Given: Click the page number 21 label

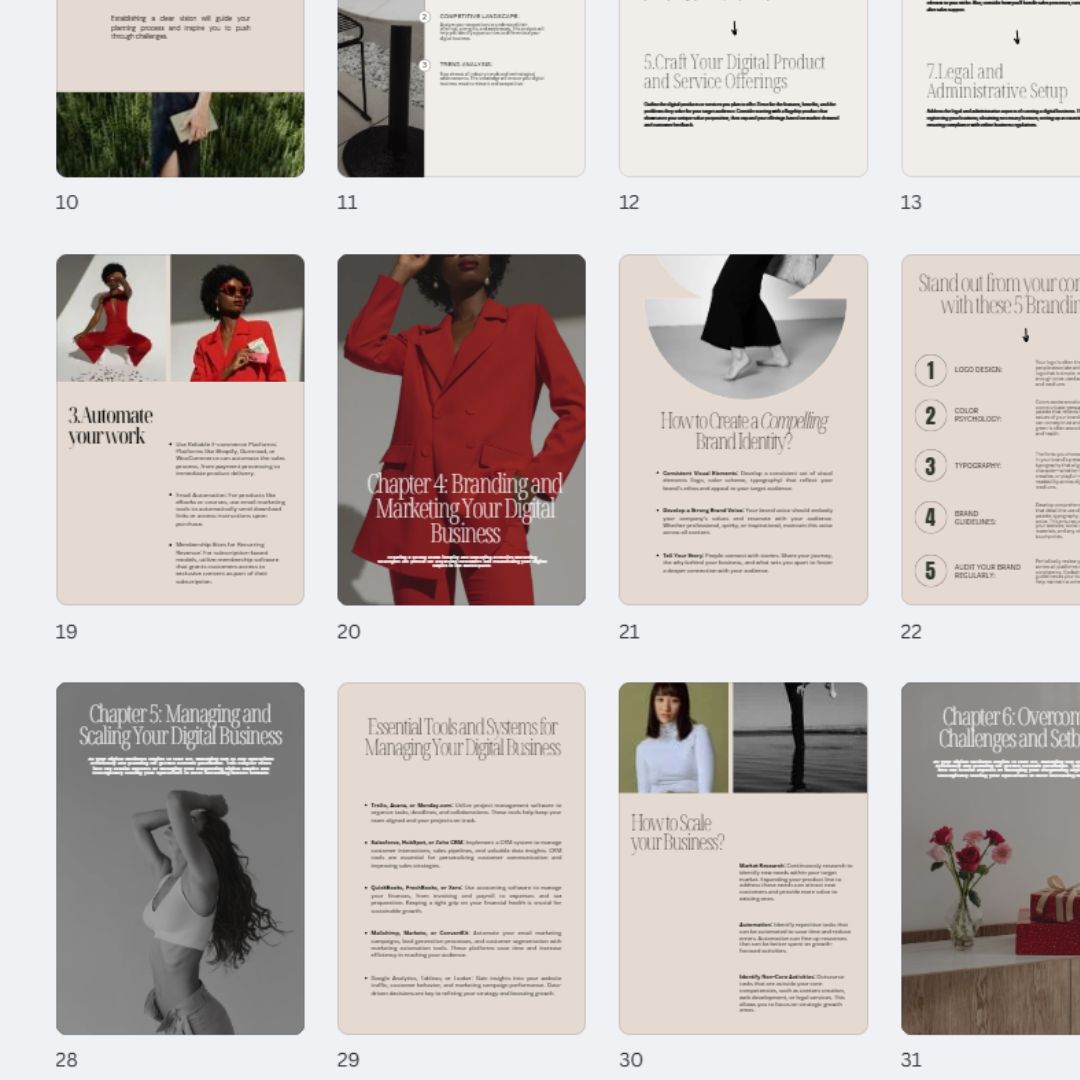Looking at the screenshot, I should click(x=629, y=631).
